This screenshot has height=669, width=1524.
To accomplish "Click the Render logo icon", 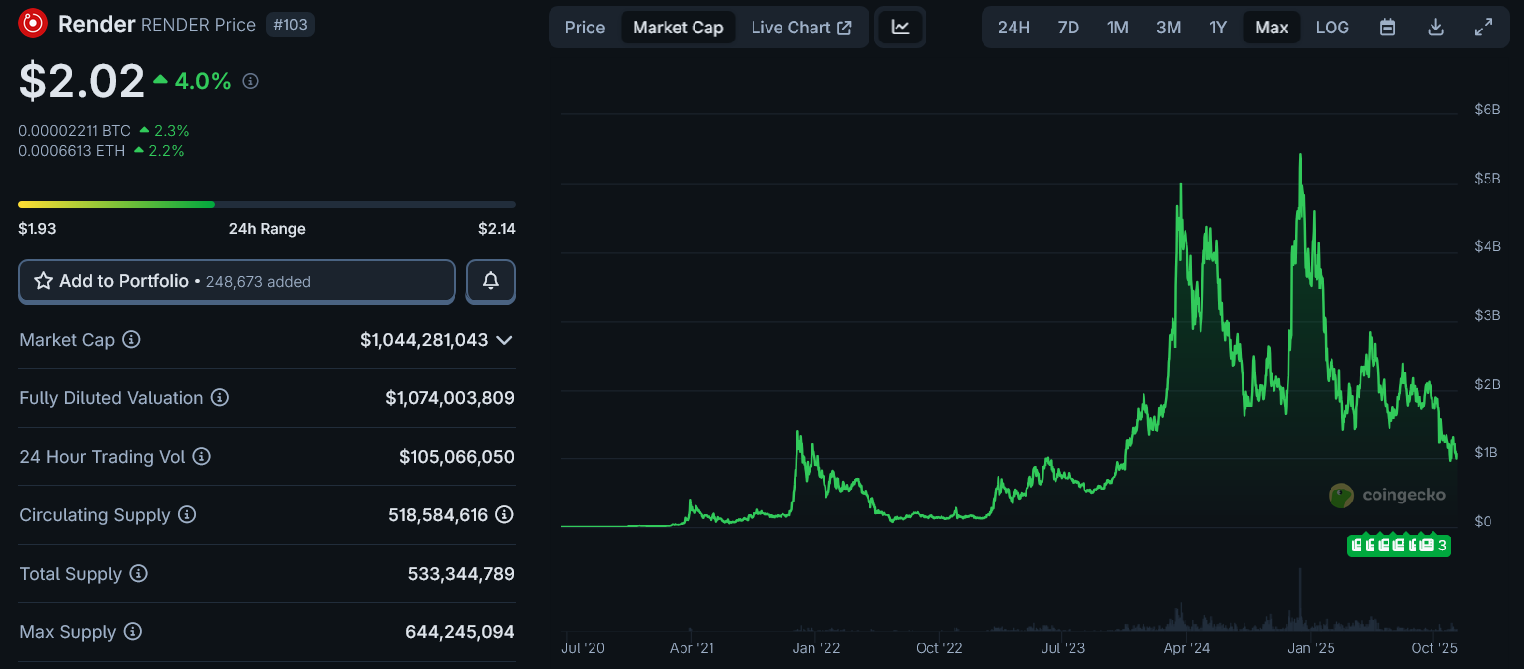I will tap(33, 22).
